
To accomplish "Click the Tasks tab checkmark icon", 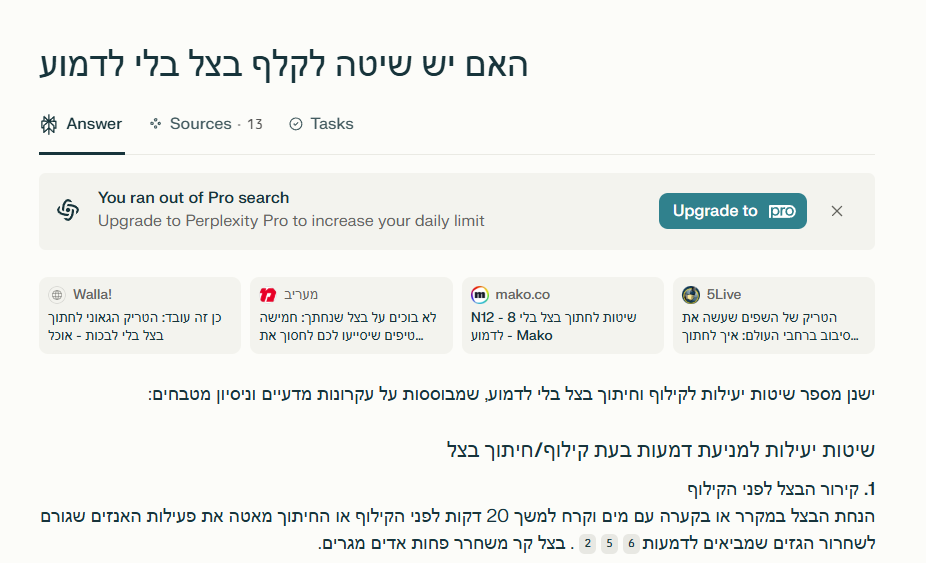I will tap(295, 124).
